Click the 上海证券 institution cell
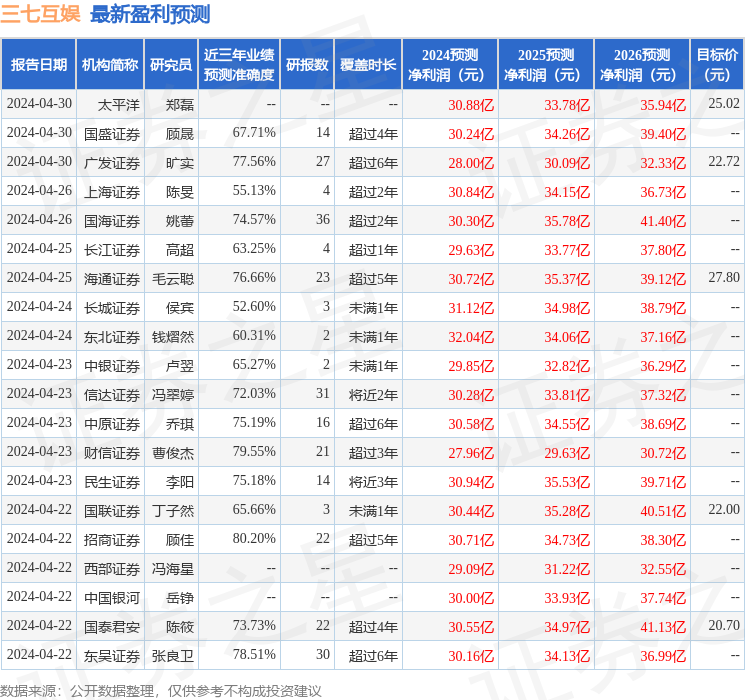This screenshot has width=745, height=700. click(112, 192)
